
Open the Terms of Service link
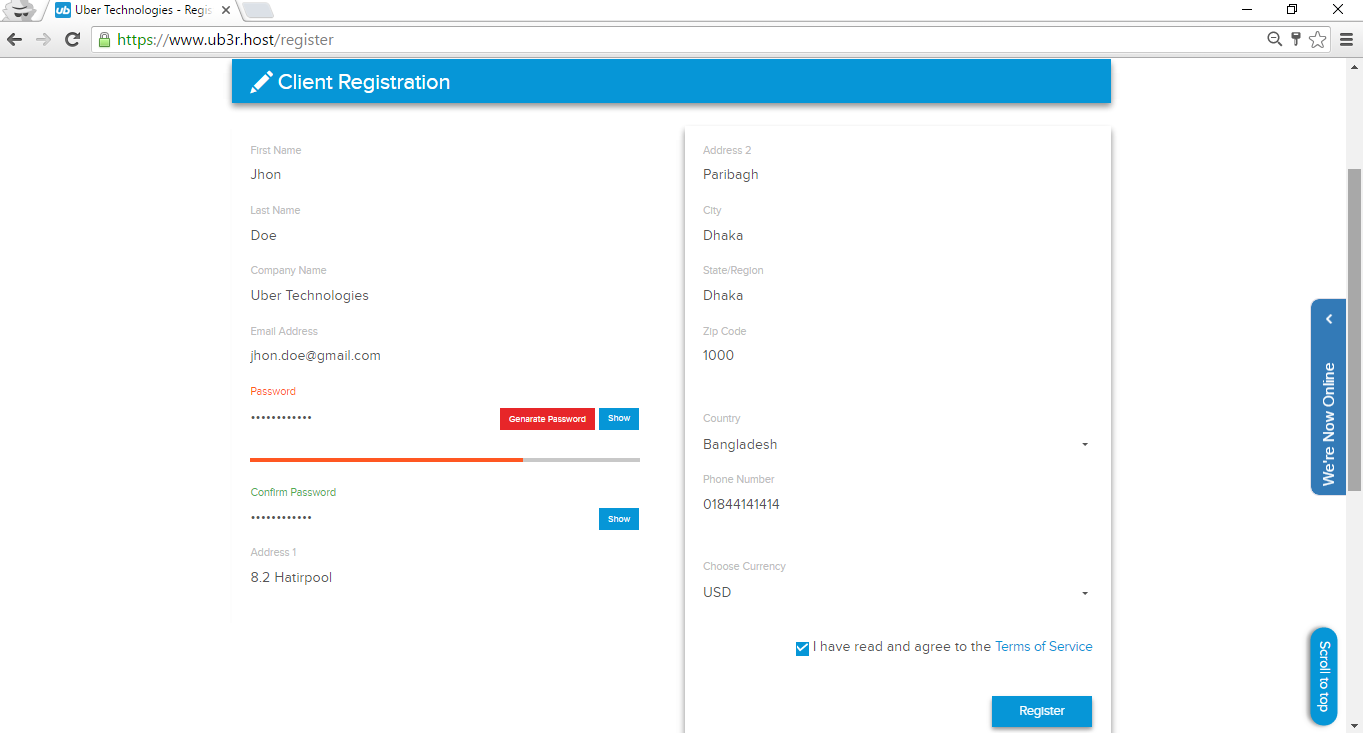1043,647
